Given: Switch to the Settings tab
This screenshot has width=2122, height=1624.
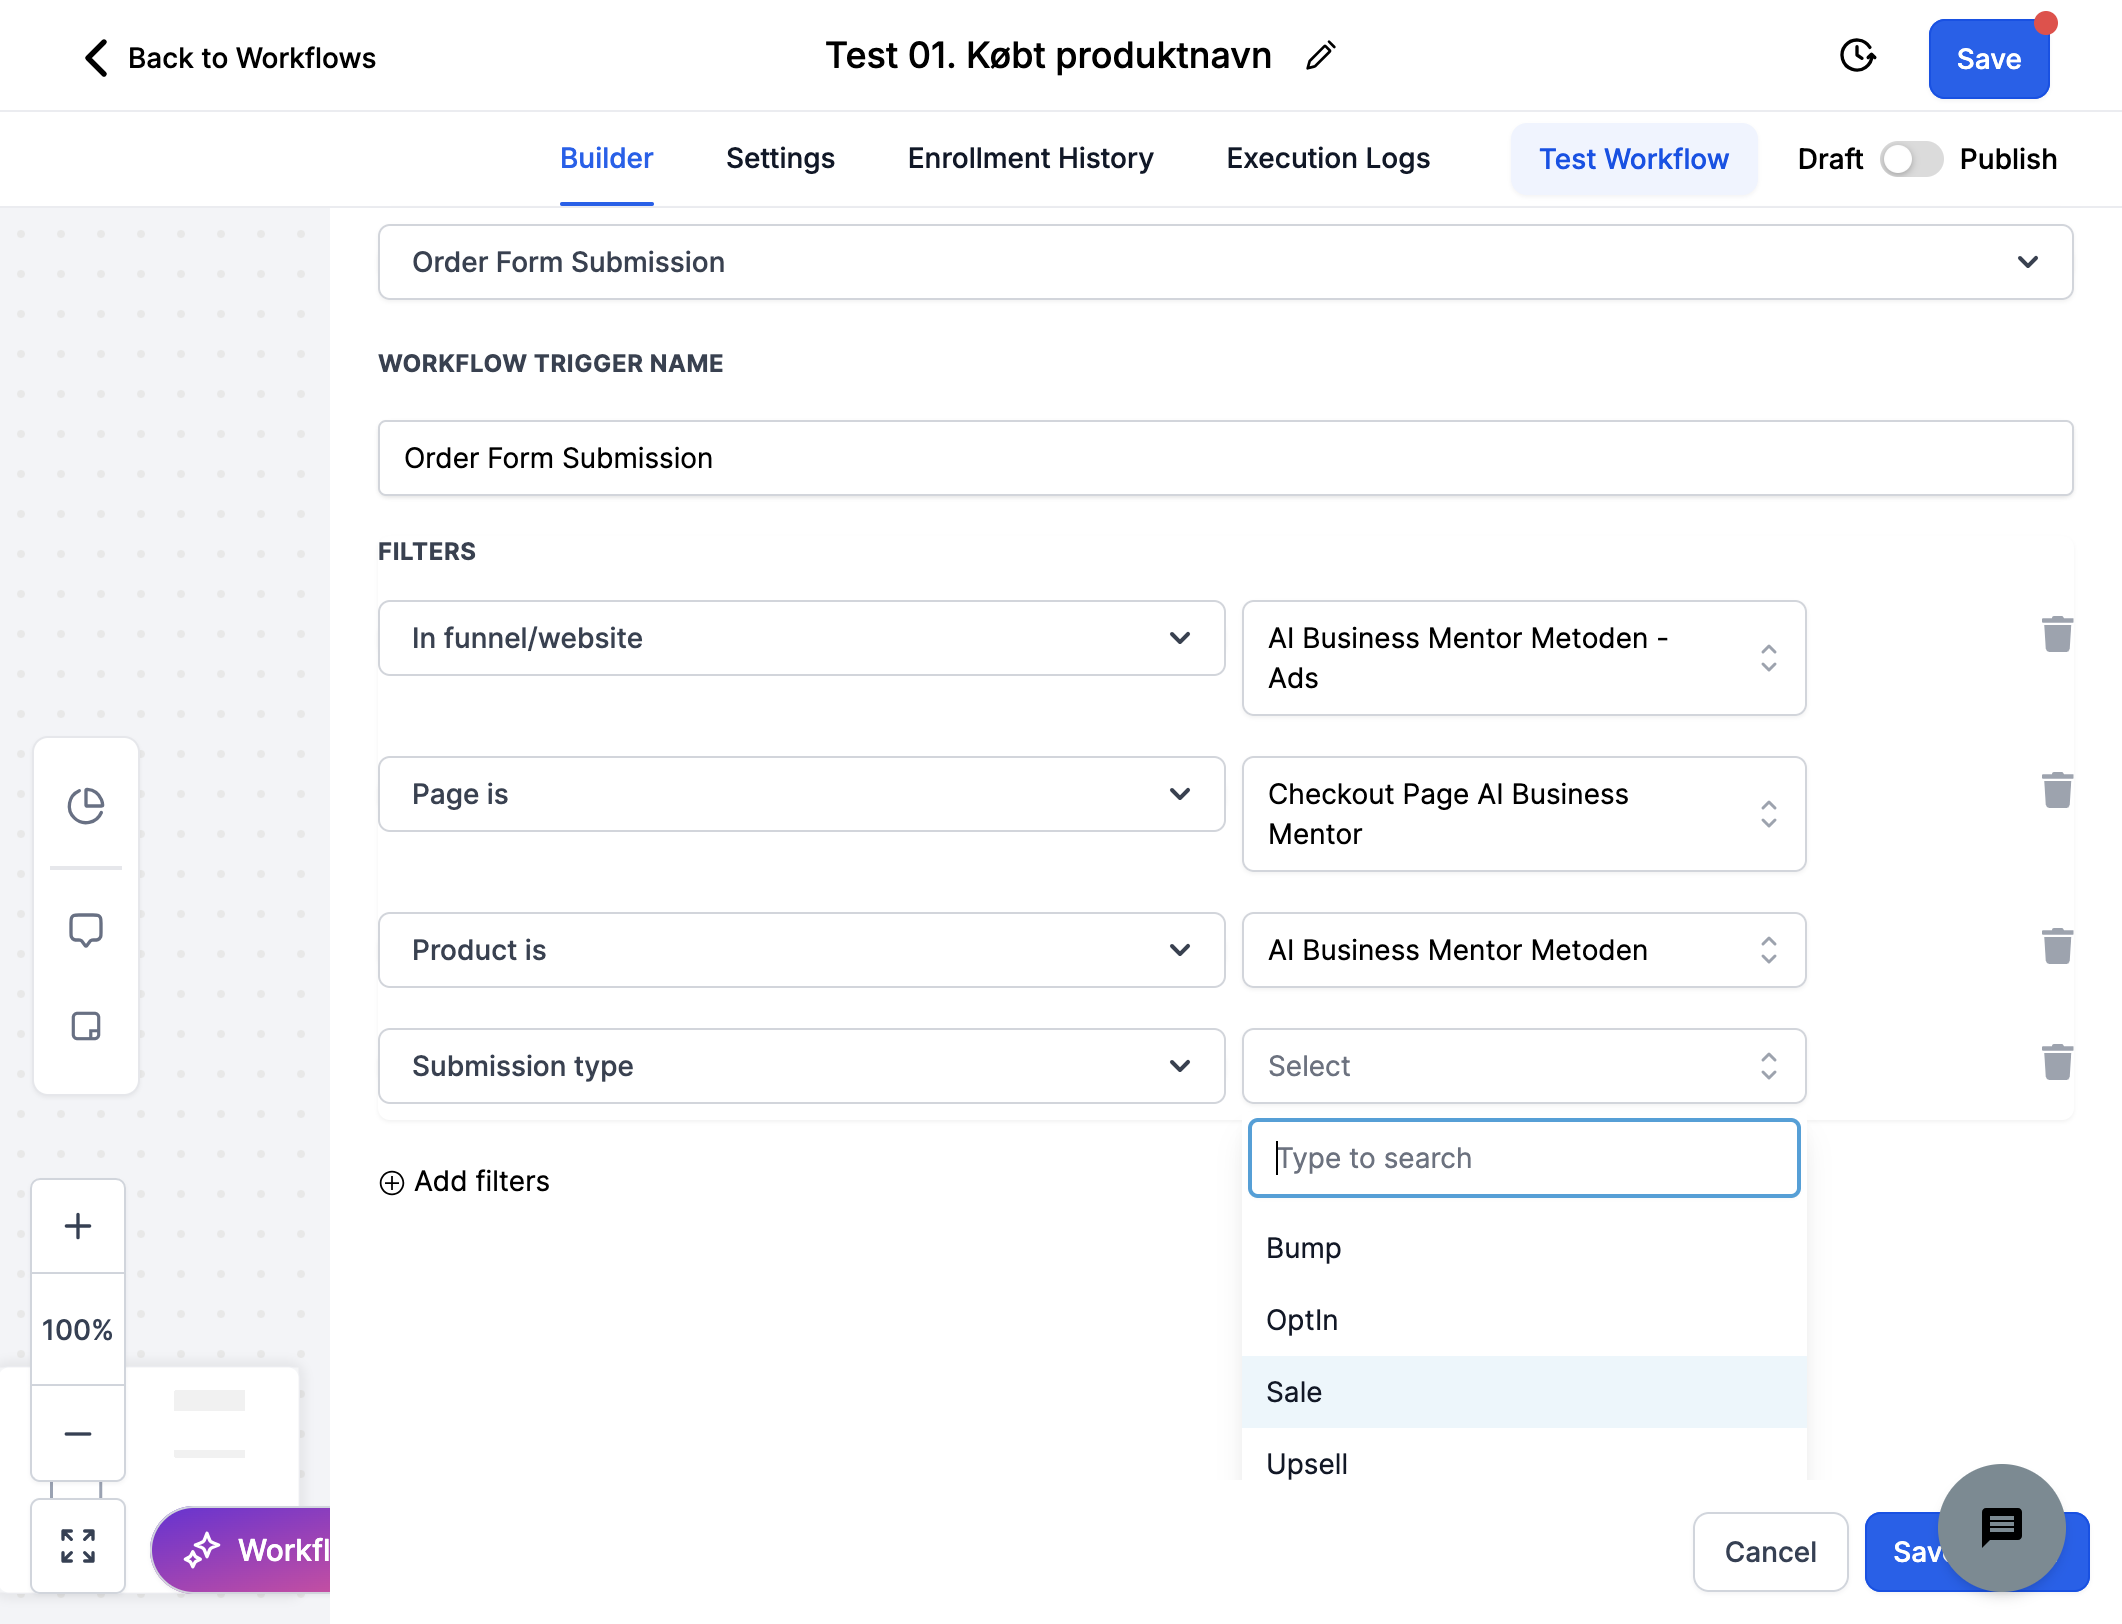Looking at the screenshot, I should tap(780, 158).
